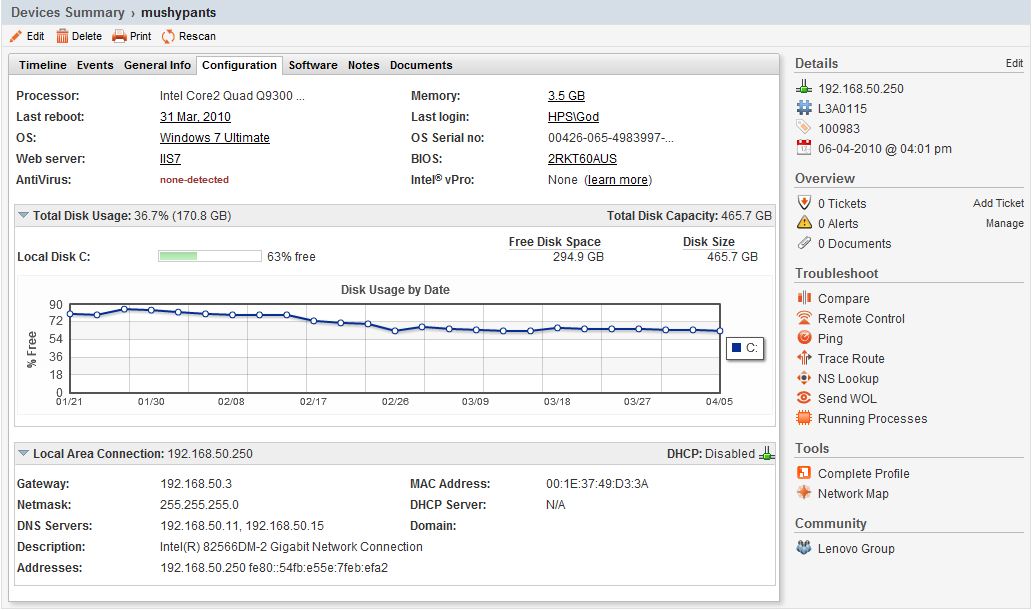Open Remote Control troubleshoot tool
1032x610 pixels.
click(x=861, y=318)
